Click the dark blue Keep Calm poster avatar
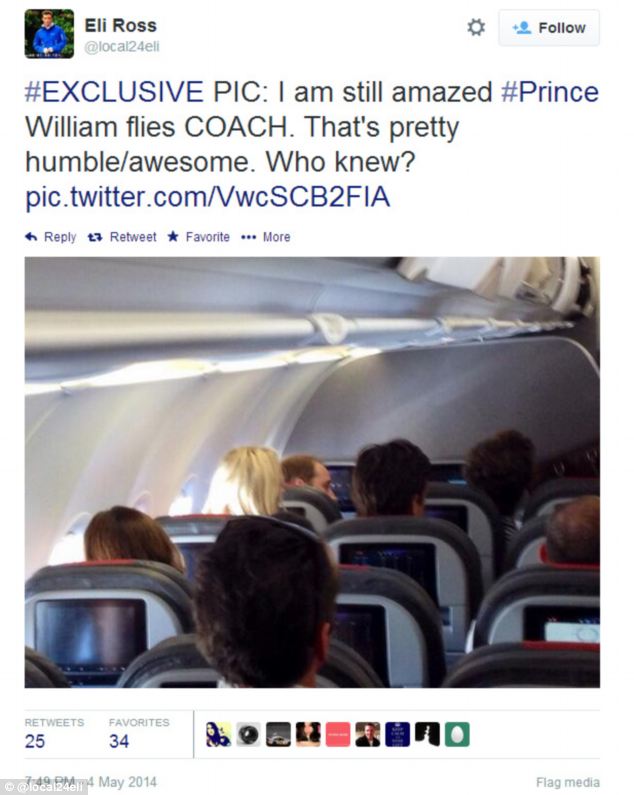The height and width of the screenshot is (795, 634). click(397, 735)
